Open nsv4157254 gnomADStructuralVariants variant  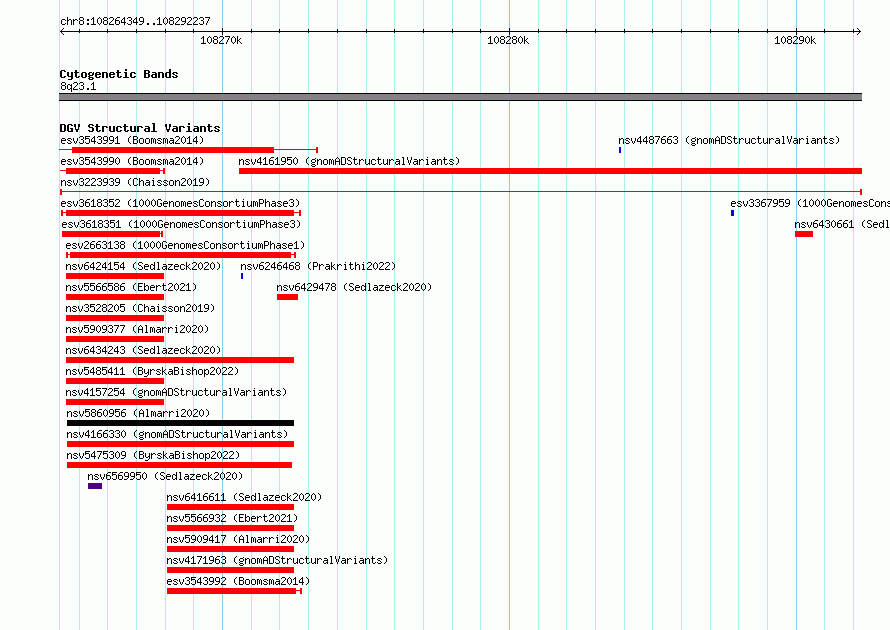[176, 392]
